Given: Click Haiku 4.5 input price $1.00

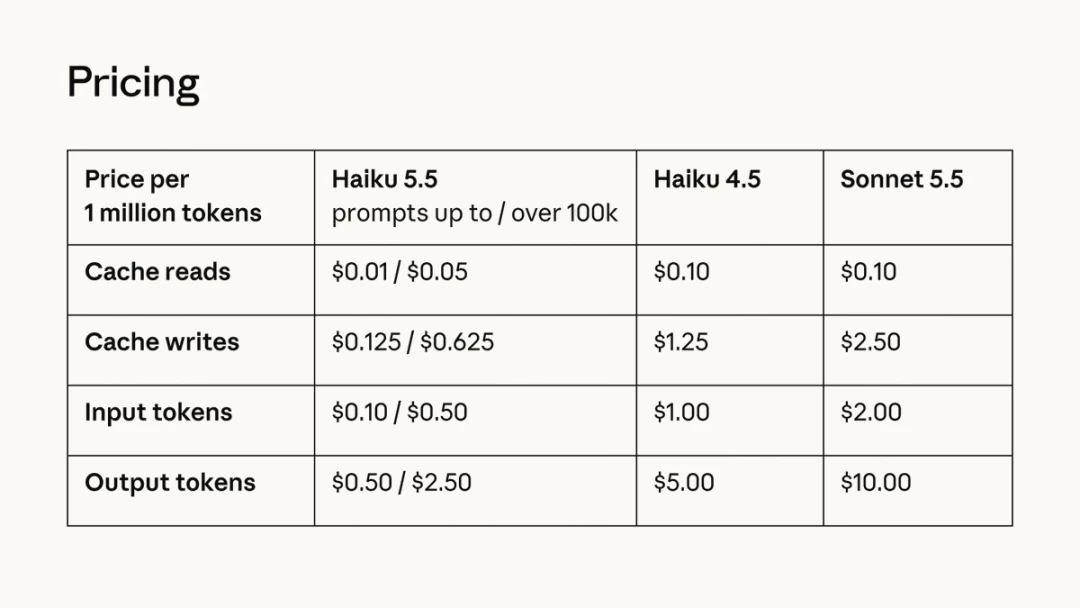Looking at the screenshot, I should pyautogui.click(x=681, y=412).
